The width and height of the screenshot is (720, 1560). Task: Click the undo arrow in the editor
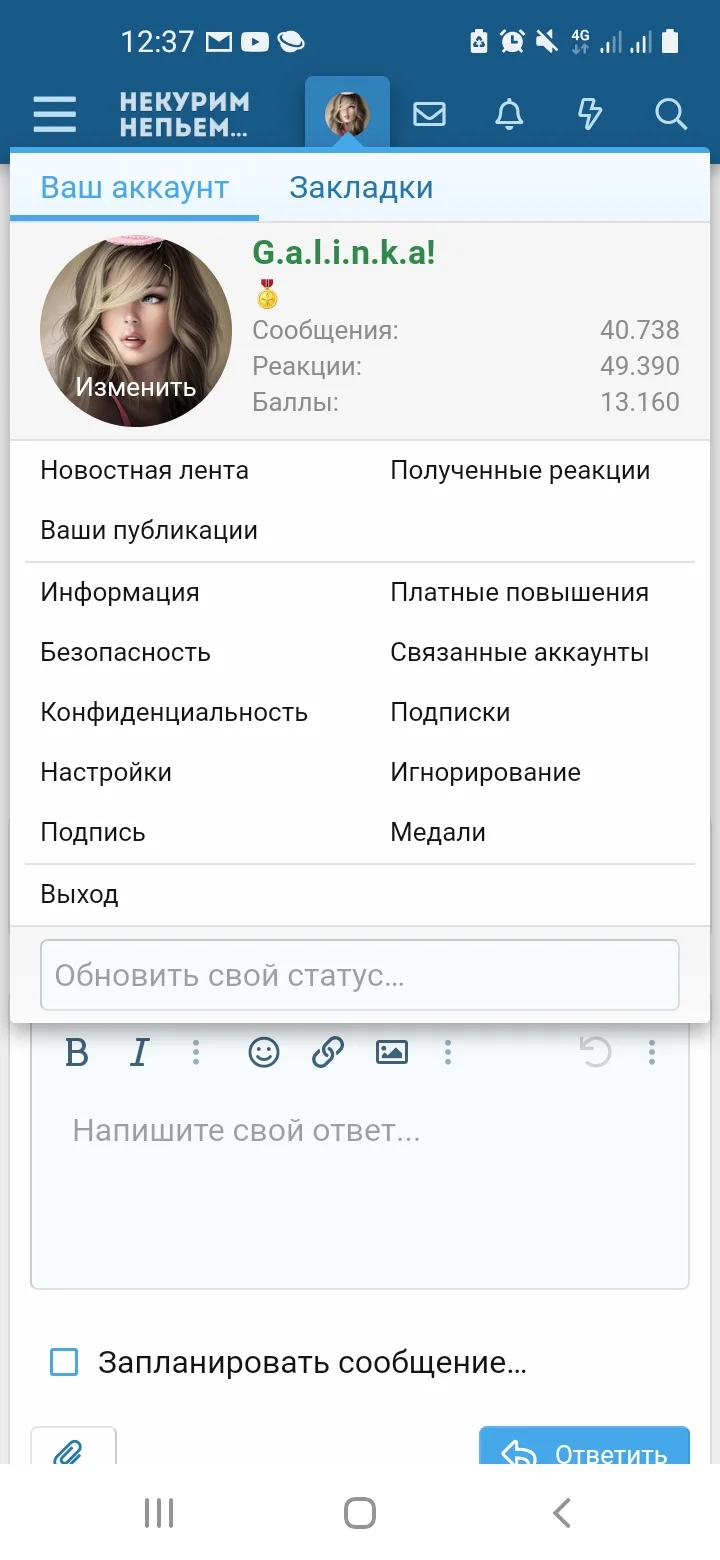pos(597,1052)
